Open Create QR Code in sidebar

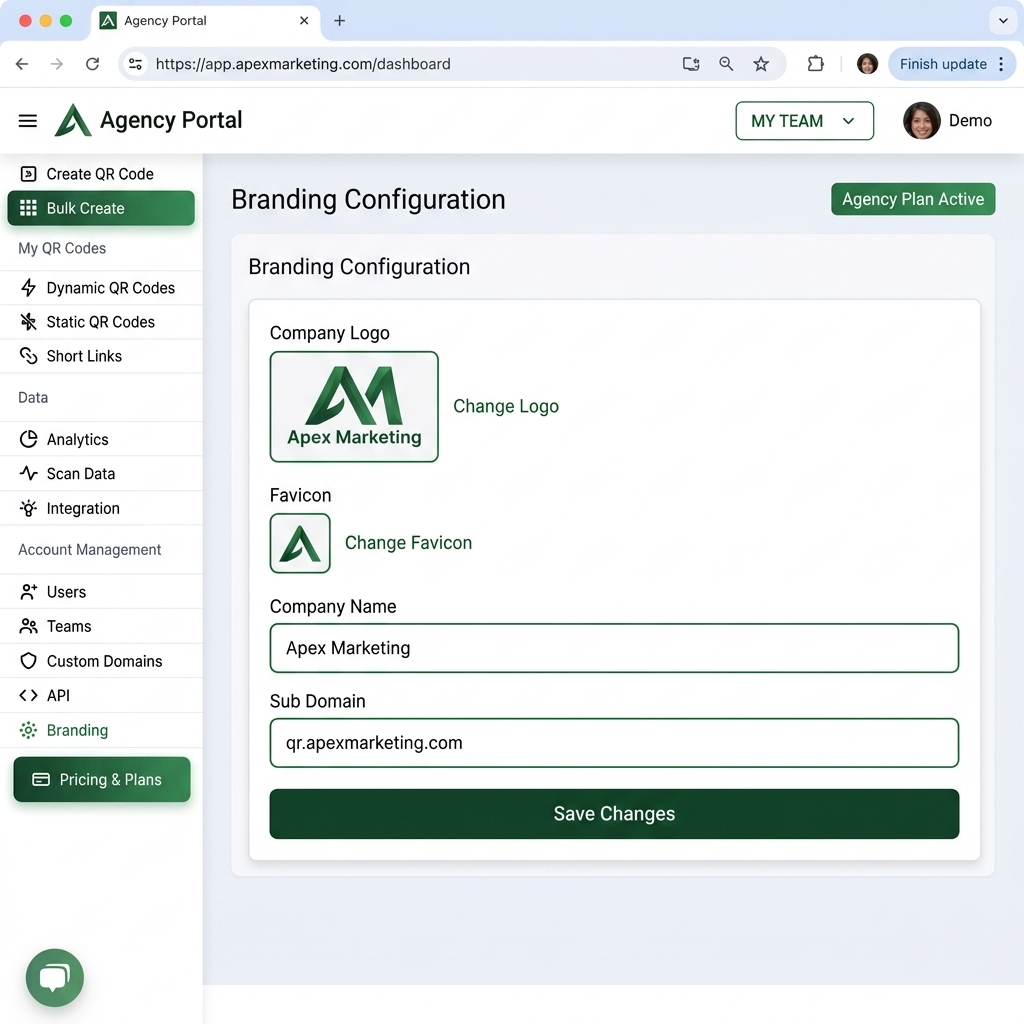pos(101,174)
